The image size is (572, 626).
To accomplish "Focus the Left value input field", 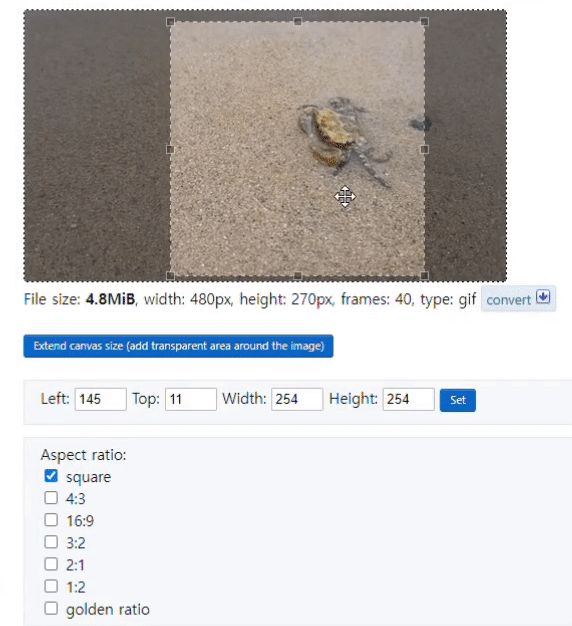I will tap(101, 399).
